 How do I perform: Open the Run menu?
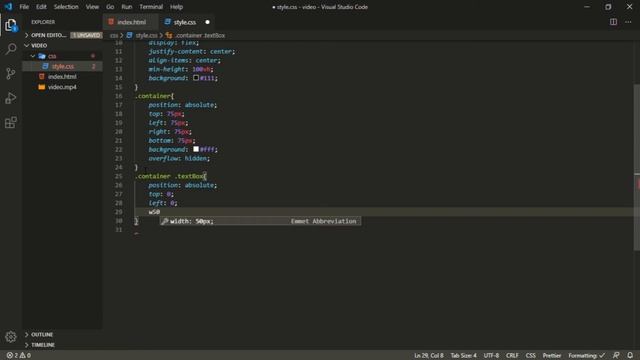[x=127, y=7]
